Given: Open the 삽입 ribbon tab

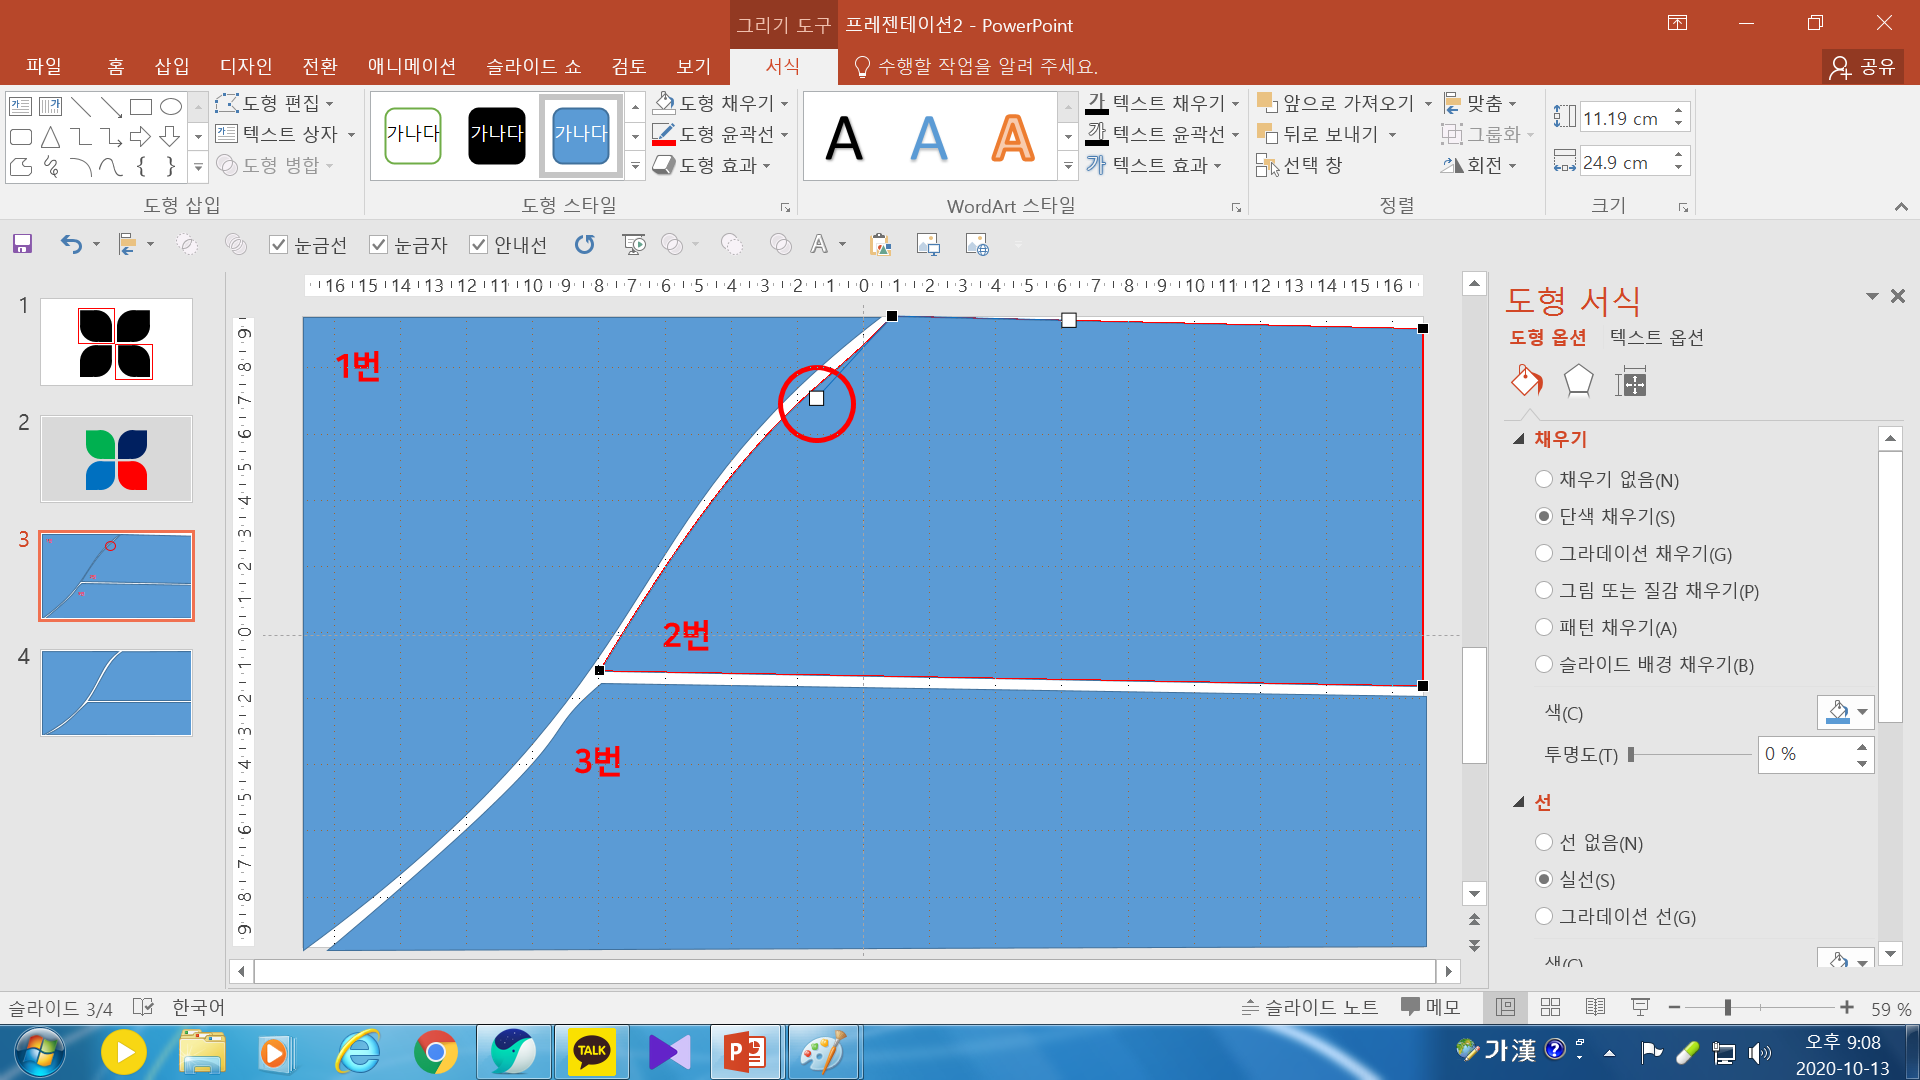Looking at the screenshot, I should pyautogui.click(x=171, y=66).
